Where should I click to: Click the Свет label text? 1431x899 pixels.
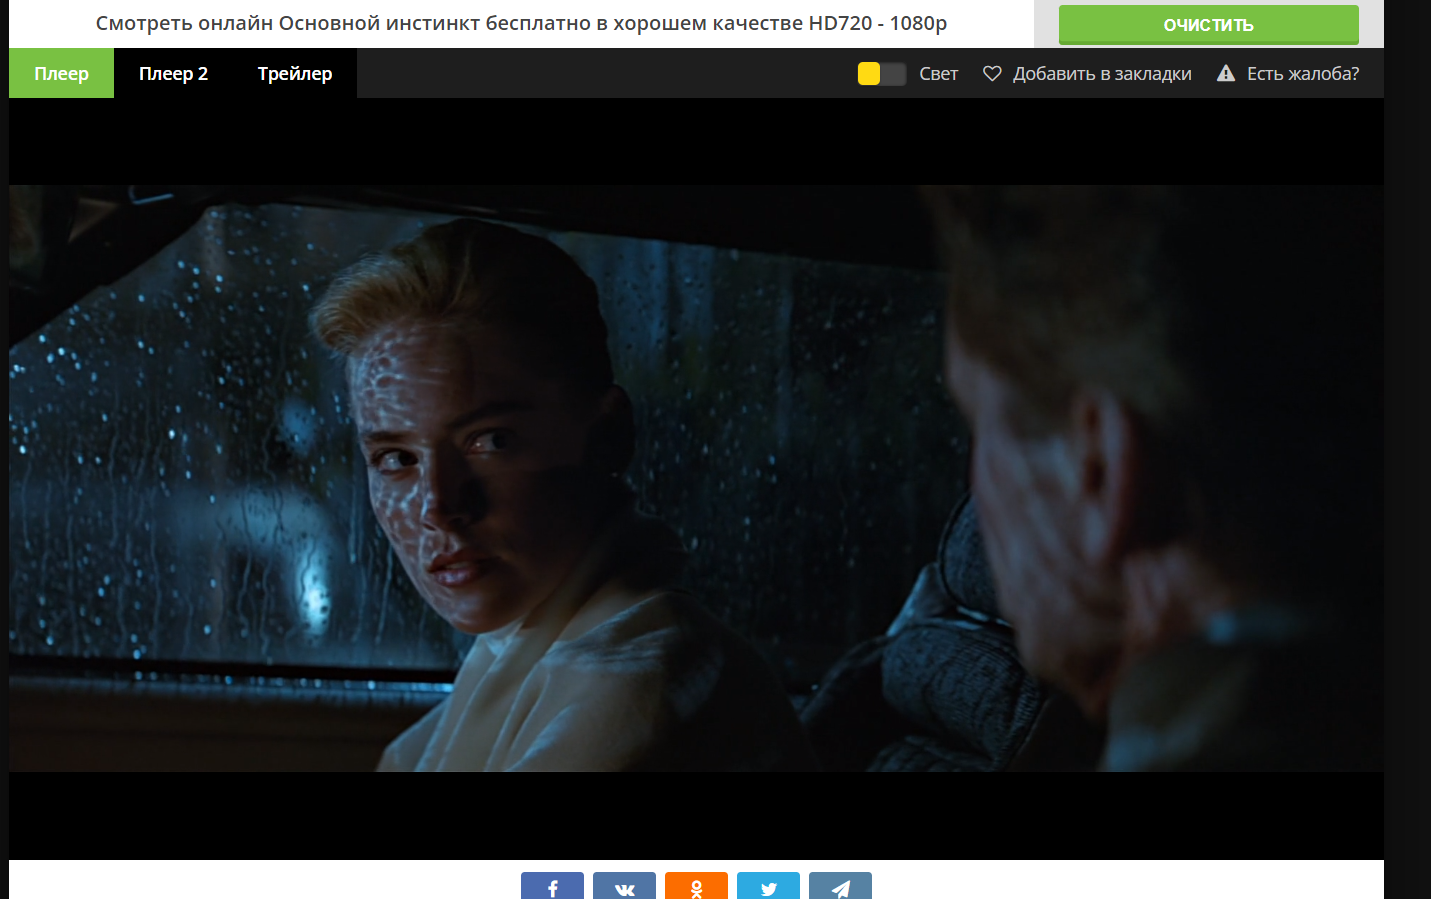click(938, 74)
